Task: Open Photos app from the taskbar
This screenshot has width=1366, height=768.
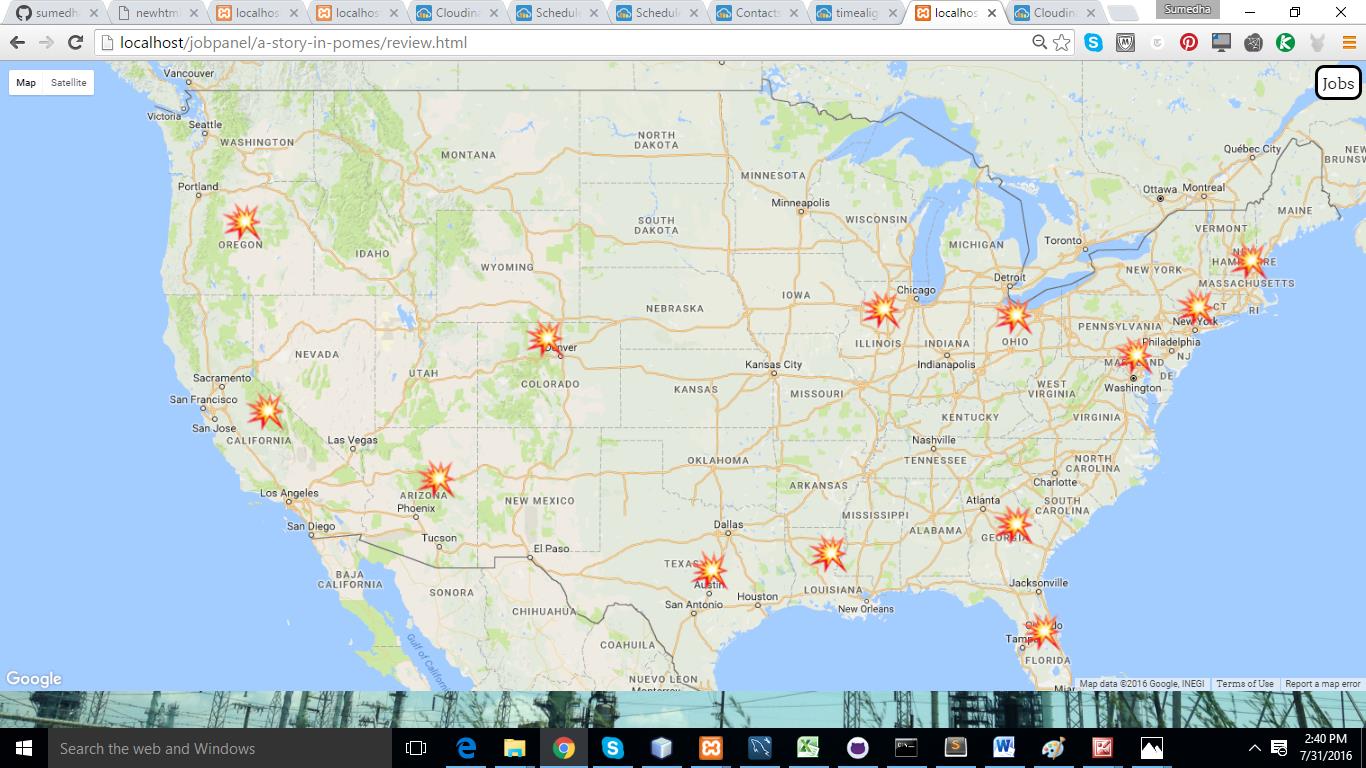Action: [1151, 748]
